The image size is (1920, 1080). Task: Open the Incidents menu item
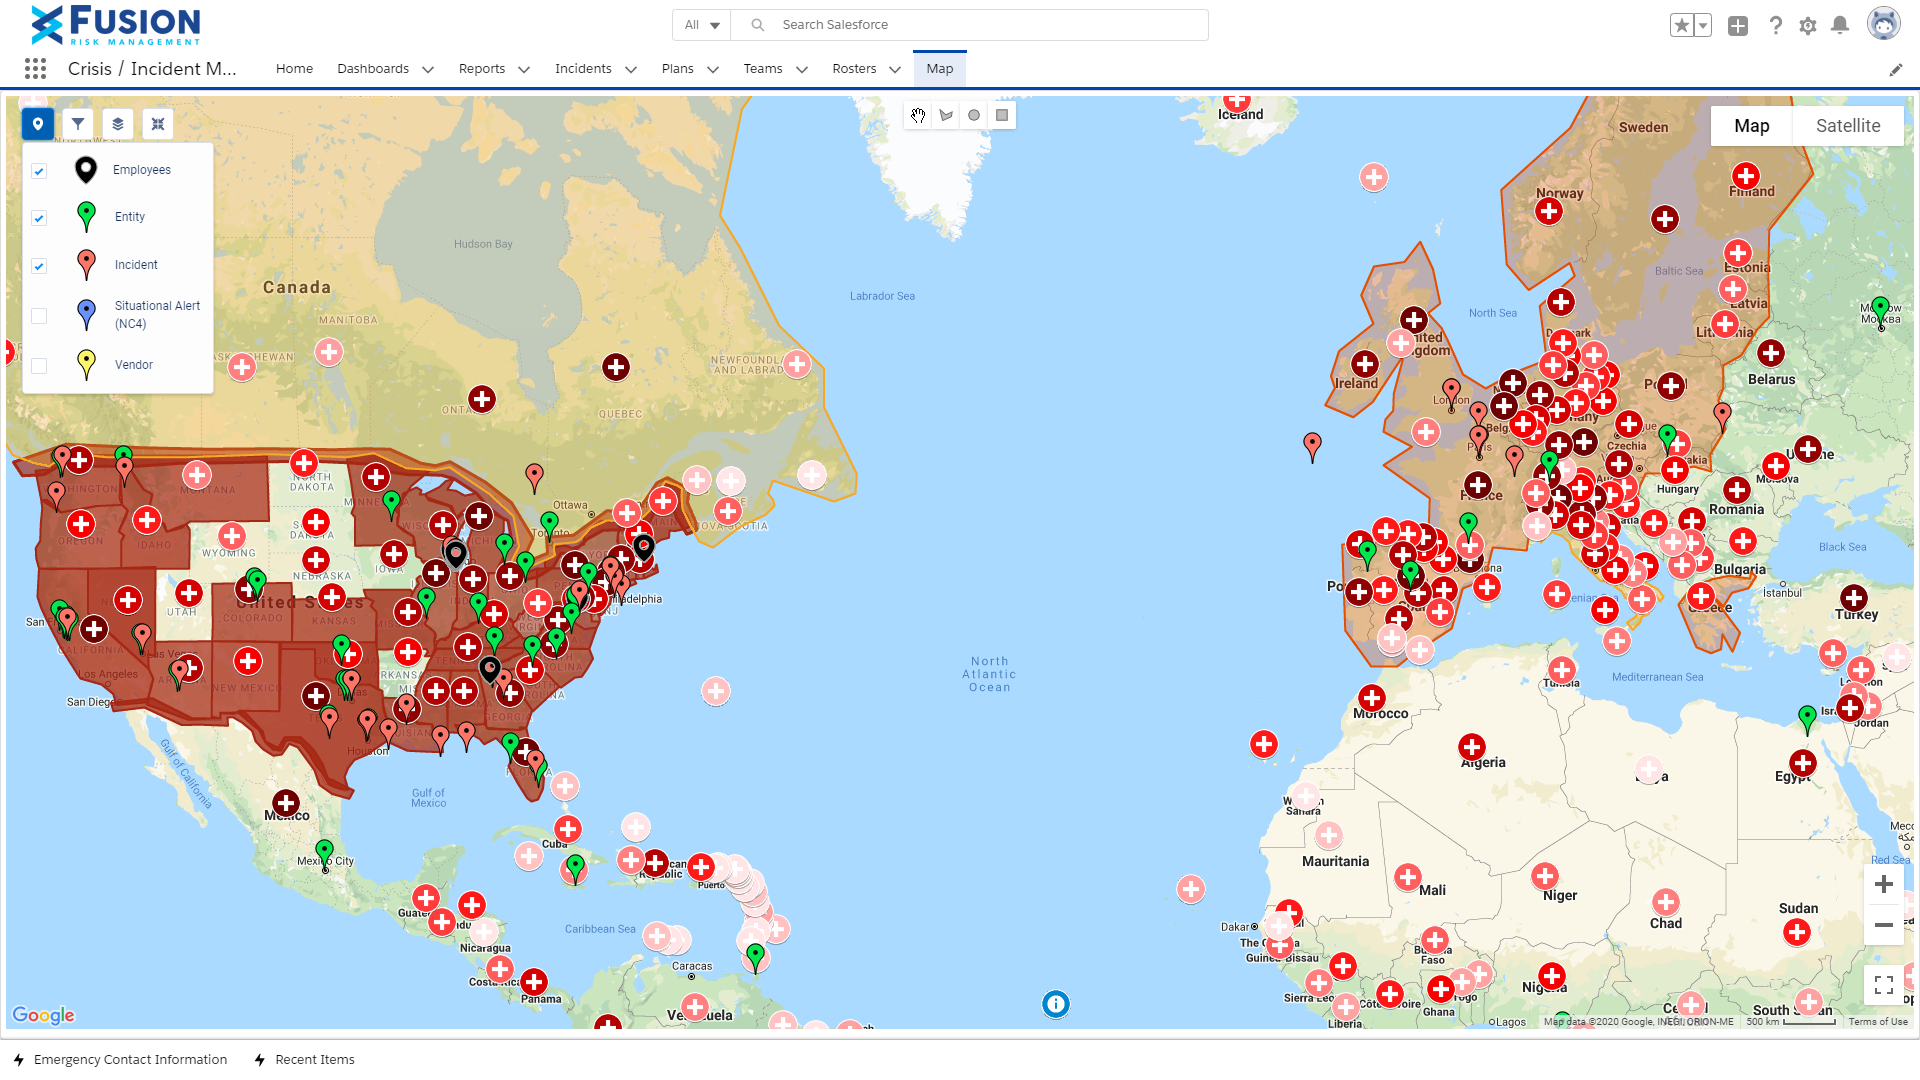pos(584,68)
